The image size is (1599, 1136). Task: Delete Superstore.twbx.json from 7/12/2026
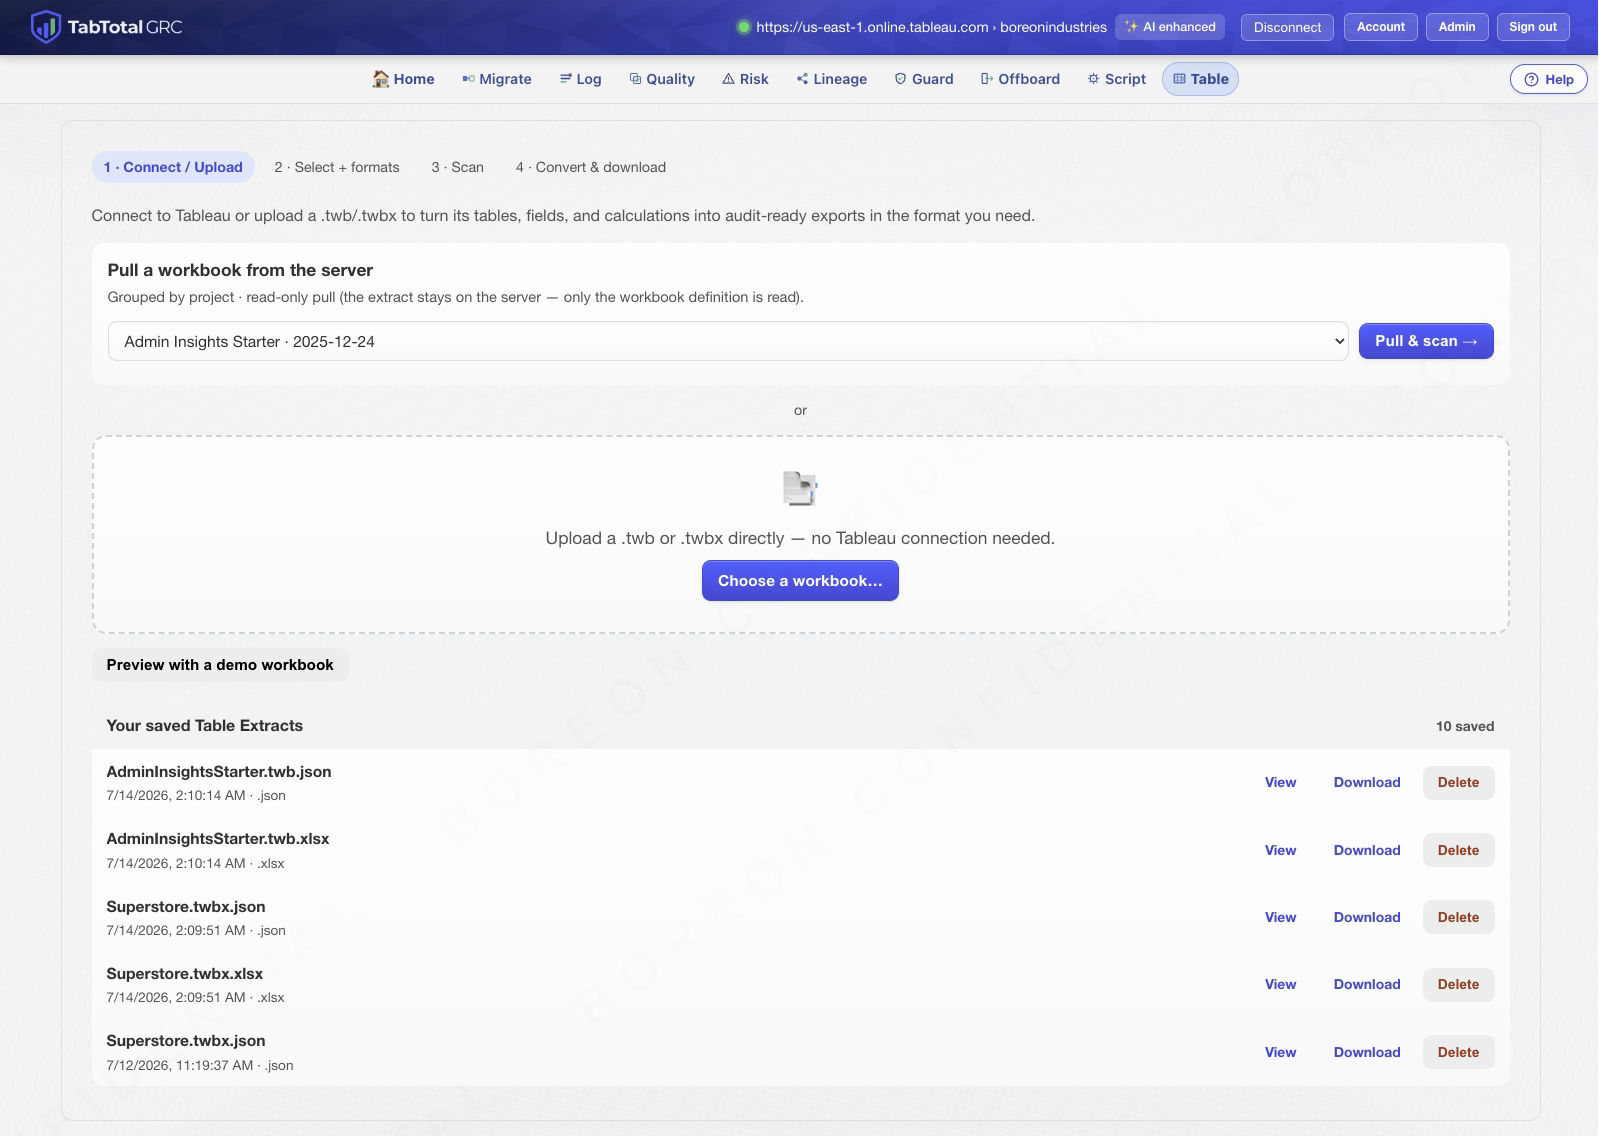tap(1458, 1052)
